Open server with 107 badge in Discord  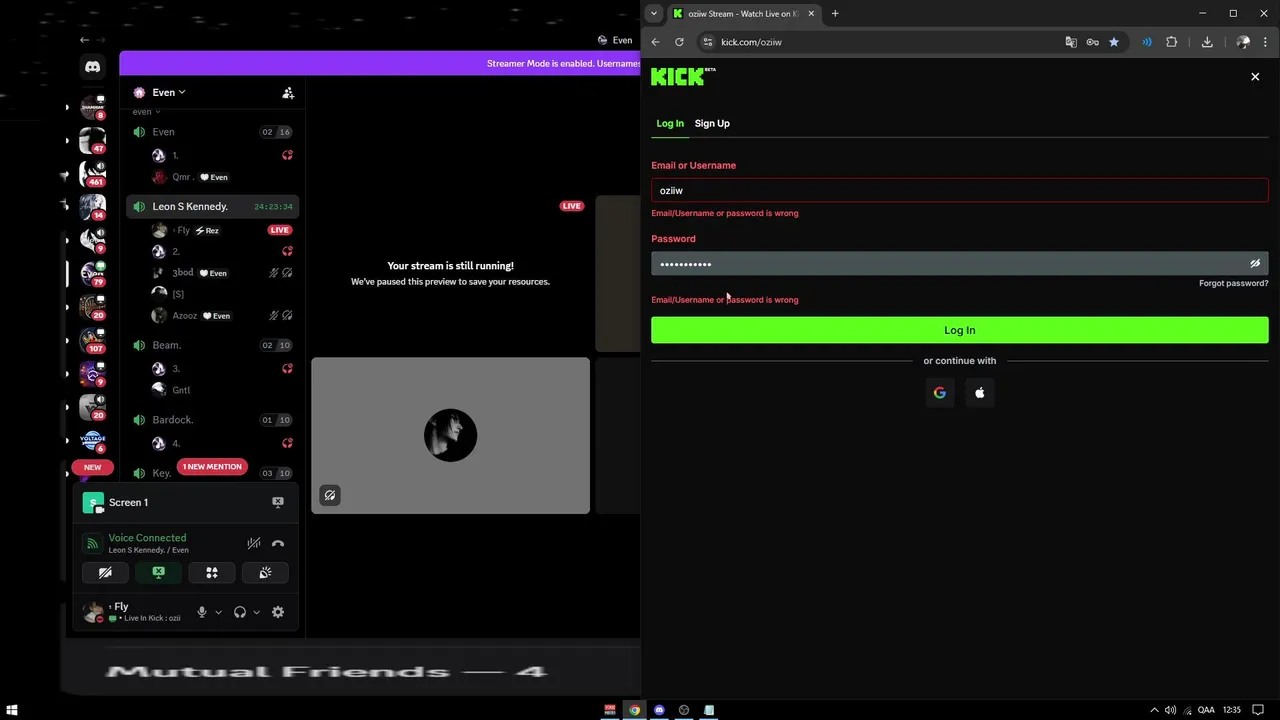pyautogui.click(x=93, y=340)
